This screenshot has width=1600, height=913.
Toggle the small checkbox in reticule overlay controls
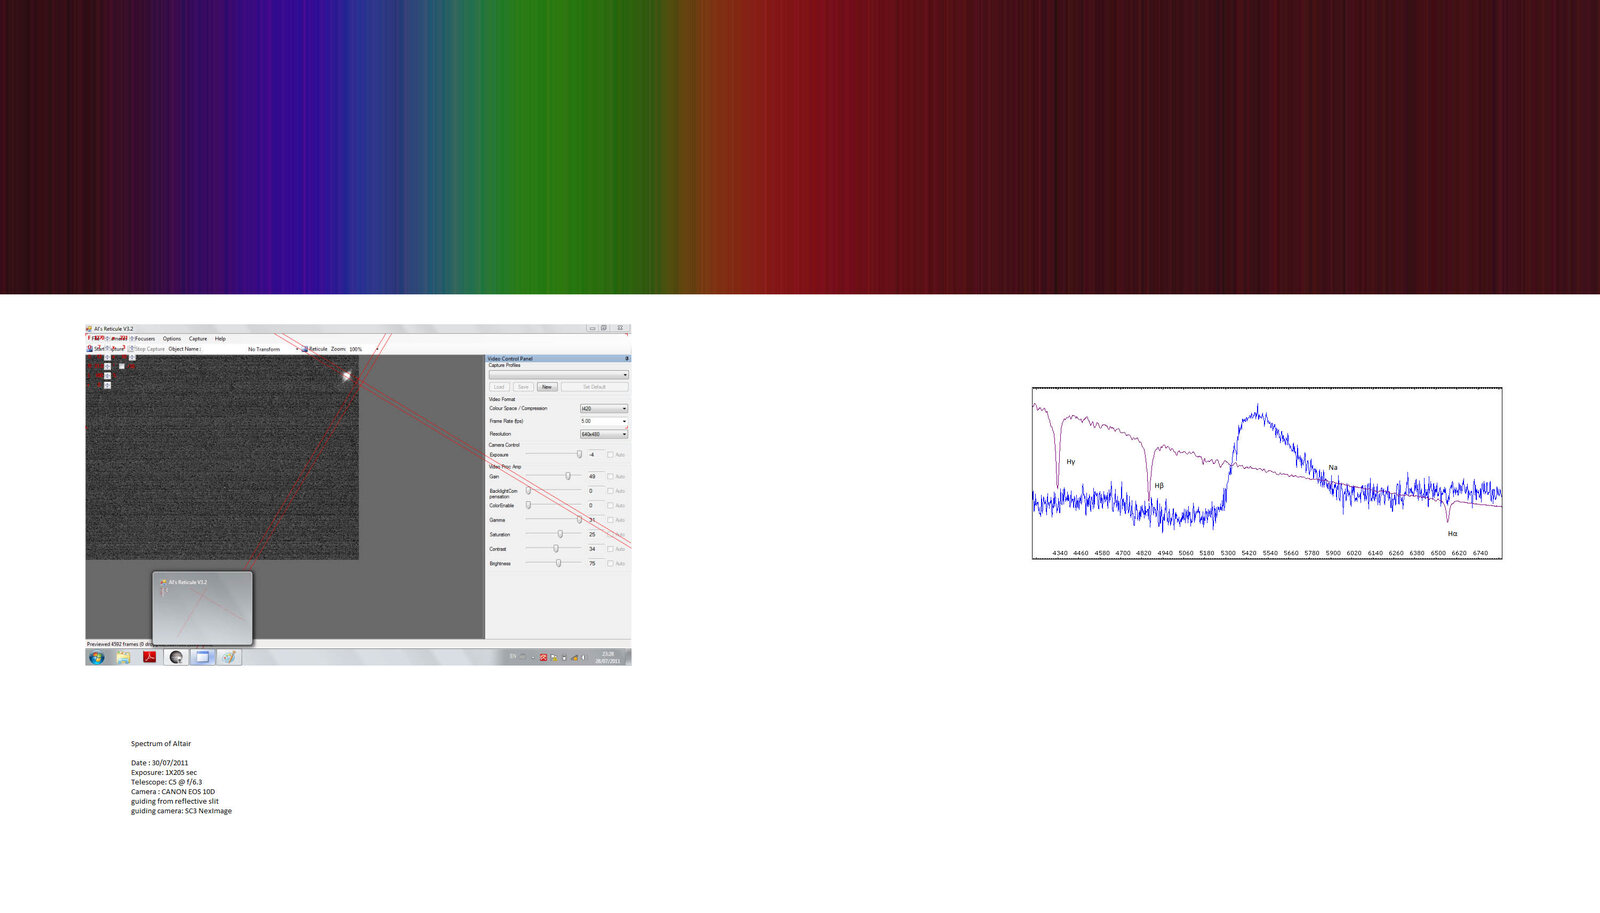[x=122, y=366]
